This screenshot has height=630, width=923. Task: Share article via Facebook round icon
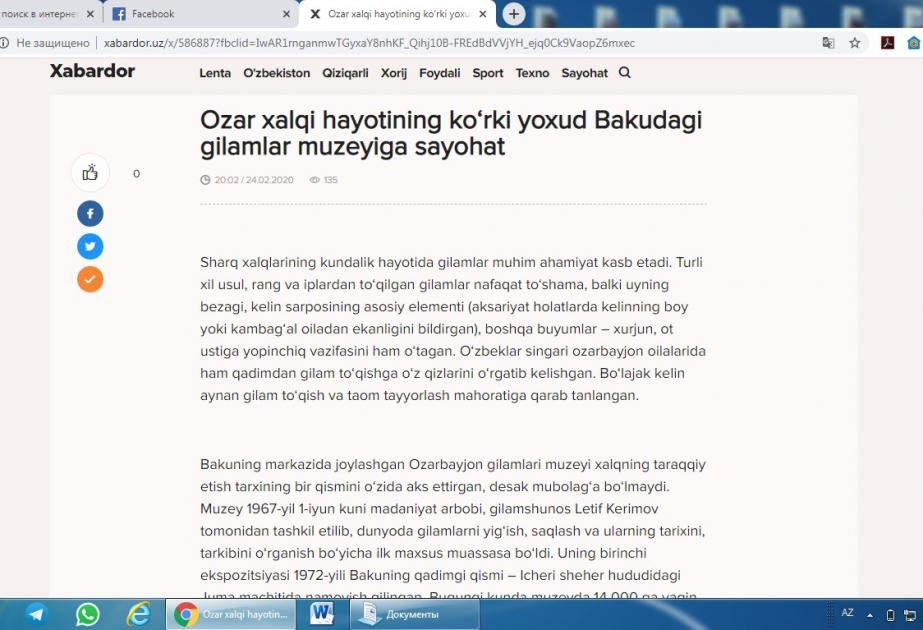pyautogui.click(x=90, y=213)
